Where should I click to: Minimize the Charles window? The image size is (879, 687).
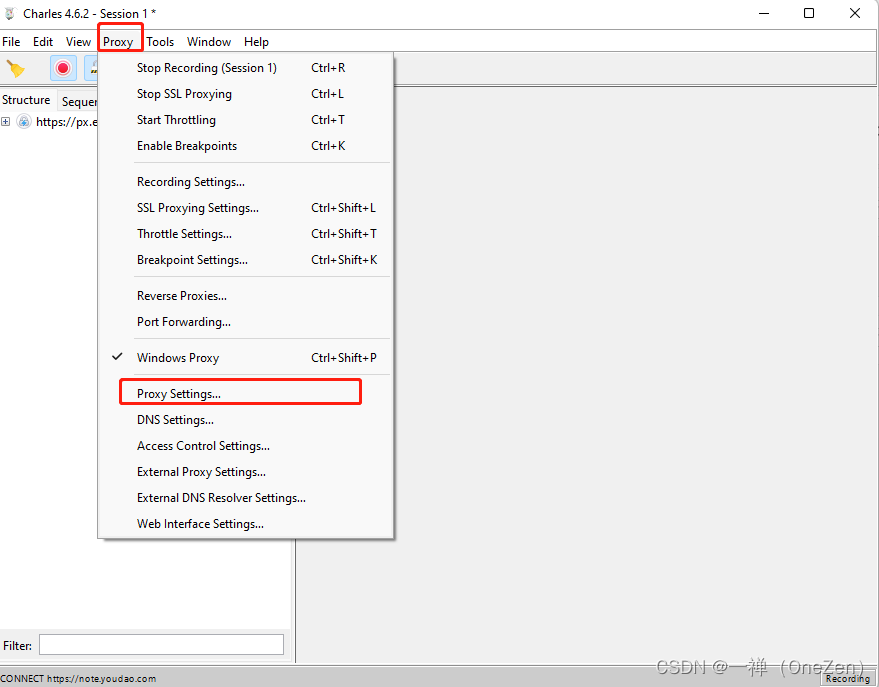[x=764, y=13]
